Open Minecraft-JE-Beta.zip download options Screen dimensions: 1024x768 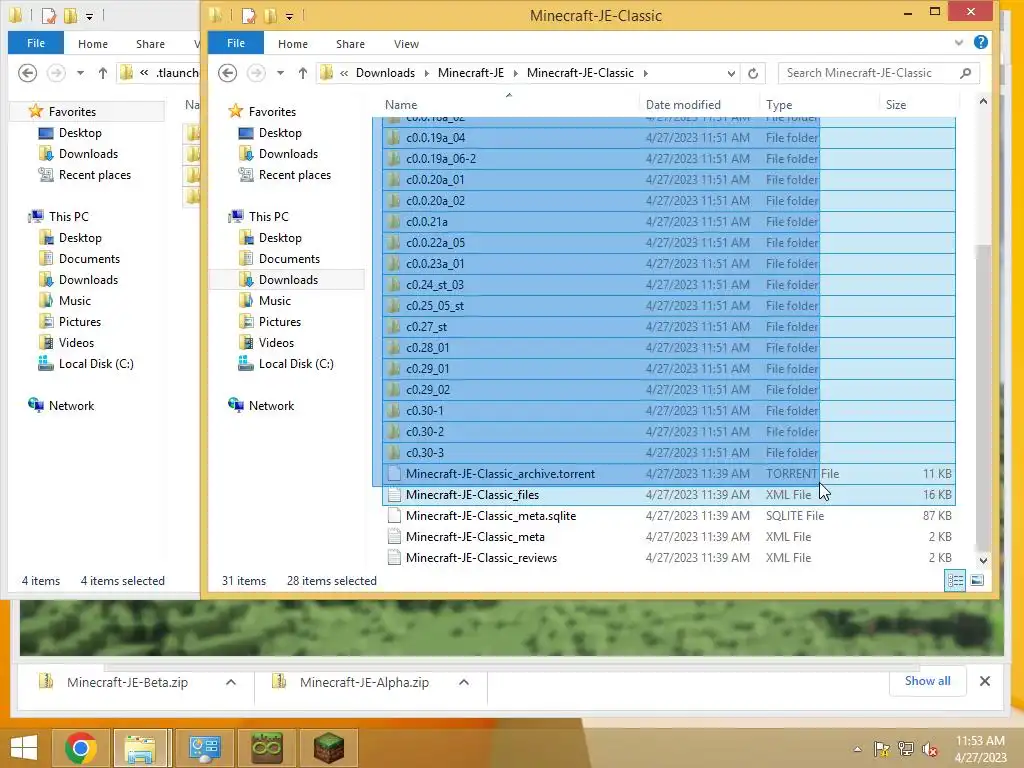pyautogui.click(x=231, y=682)
